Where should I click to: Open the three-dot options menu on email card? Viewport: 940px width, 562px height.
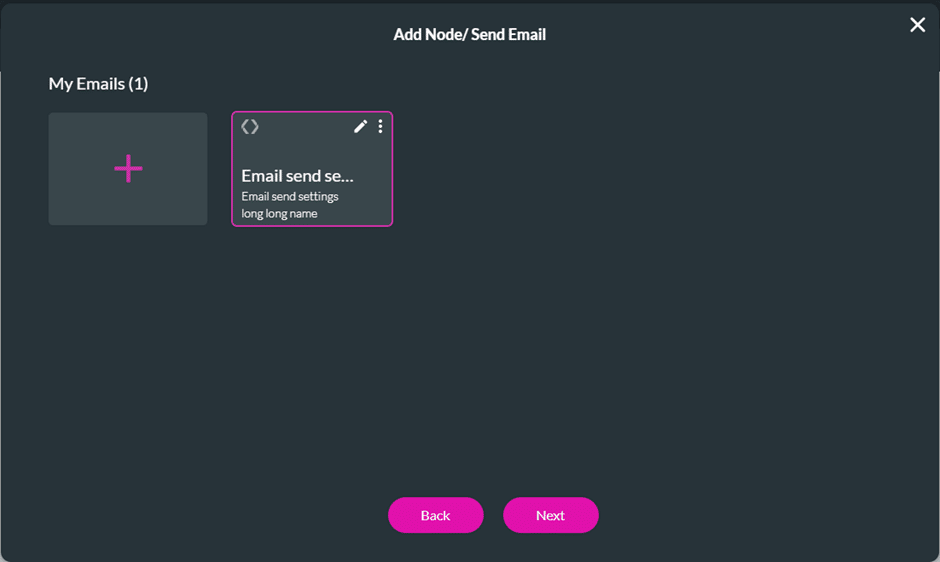point(380,126)
